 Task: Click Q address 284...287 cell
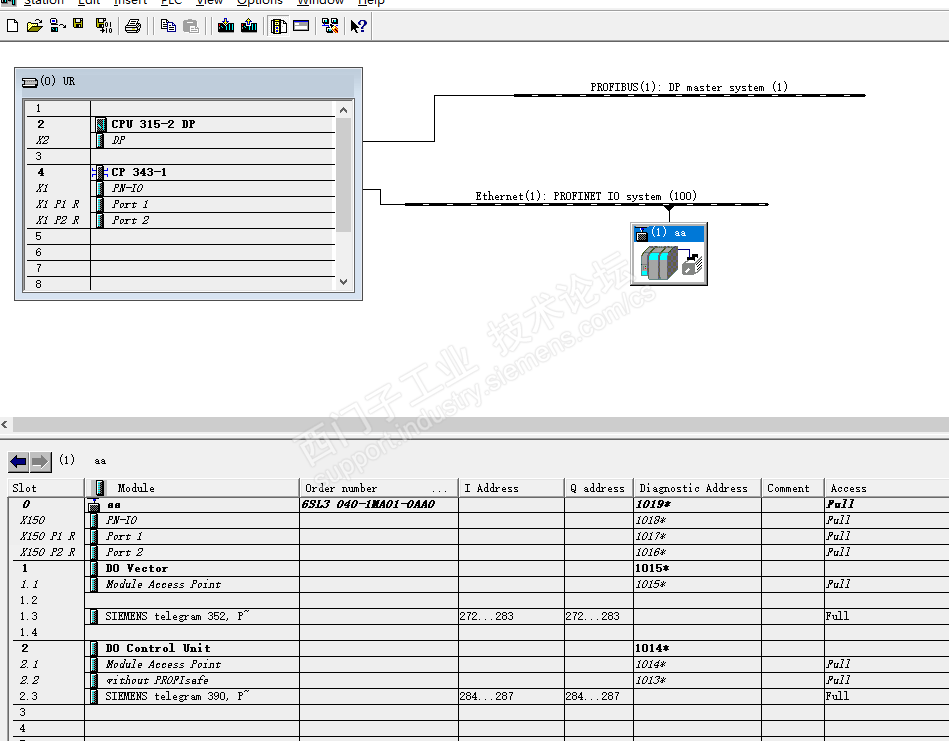pos(599,696)
